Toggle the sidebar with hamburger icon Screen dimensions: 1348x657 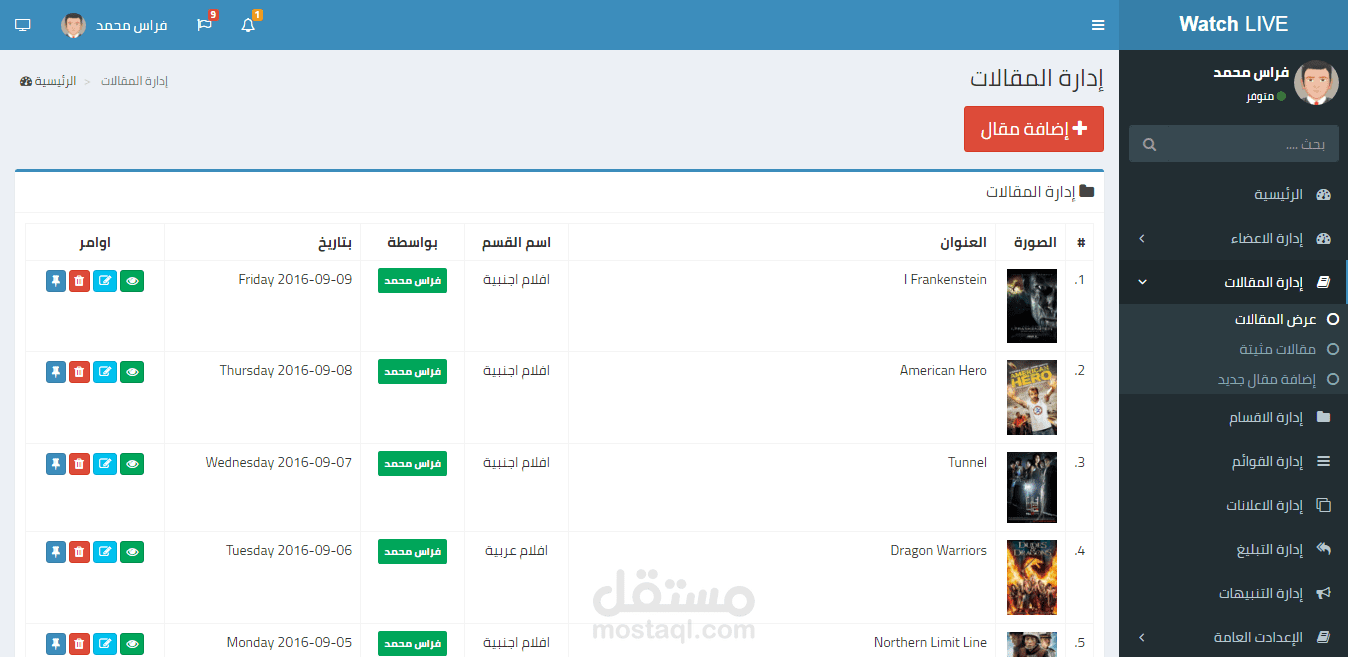click(1098, 25)
